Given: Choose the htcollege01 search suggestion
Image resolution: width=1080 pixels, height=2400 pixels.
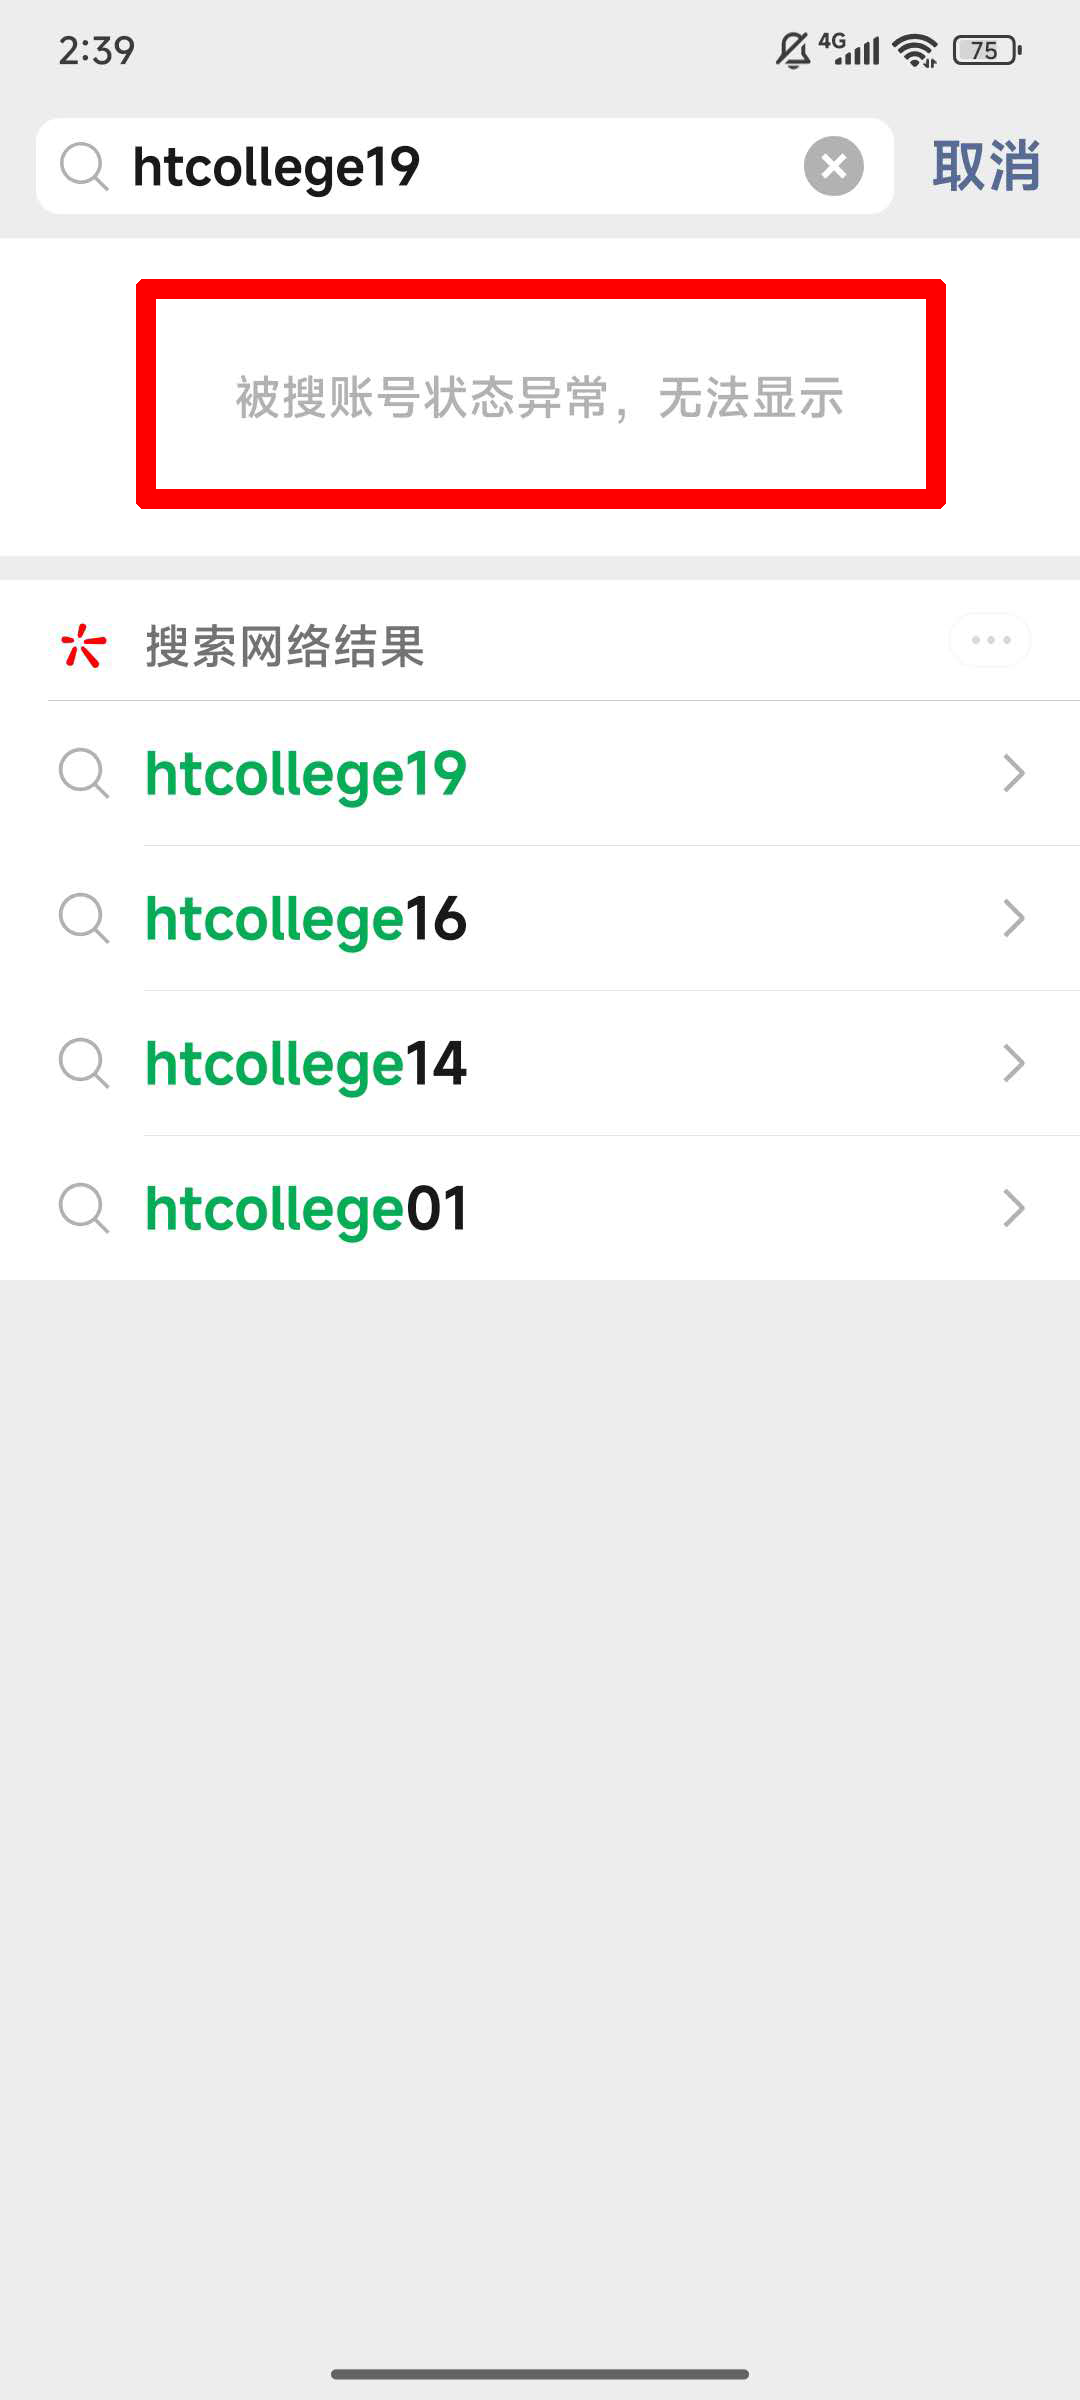Looking at the screenshot, I should pyautogui.click(x=306, y=1209).
